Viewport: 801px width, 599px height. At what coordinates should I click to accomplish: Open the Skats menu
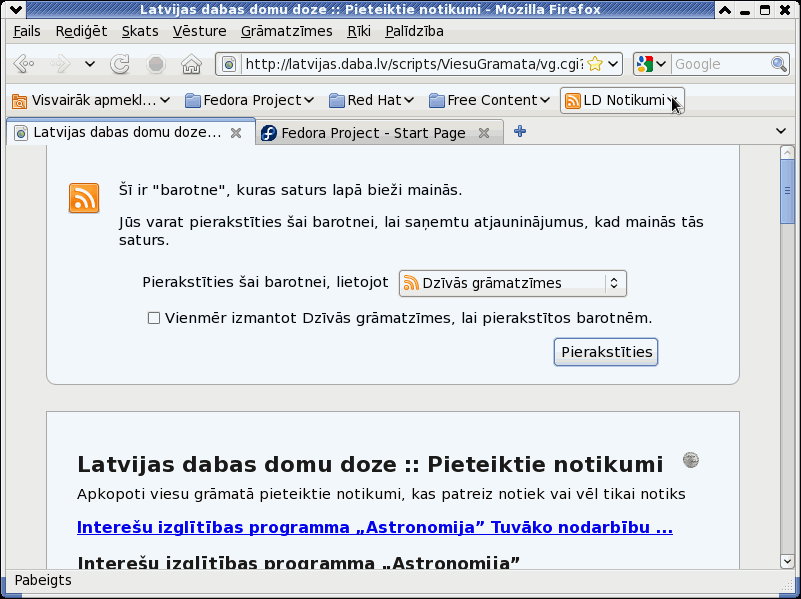tap(140, 32)
